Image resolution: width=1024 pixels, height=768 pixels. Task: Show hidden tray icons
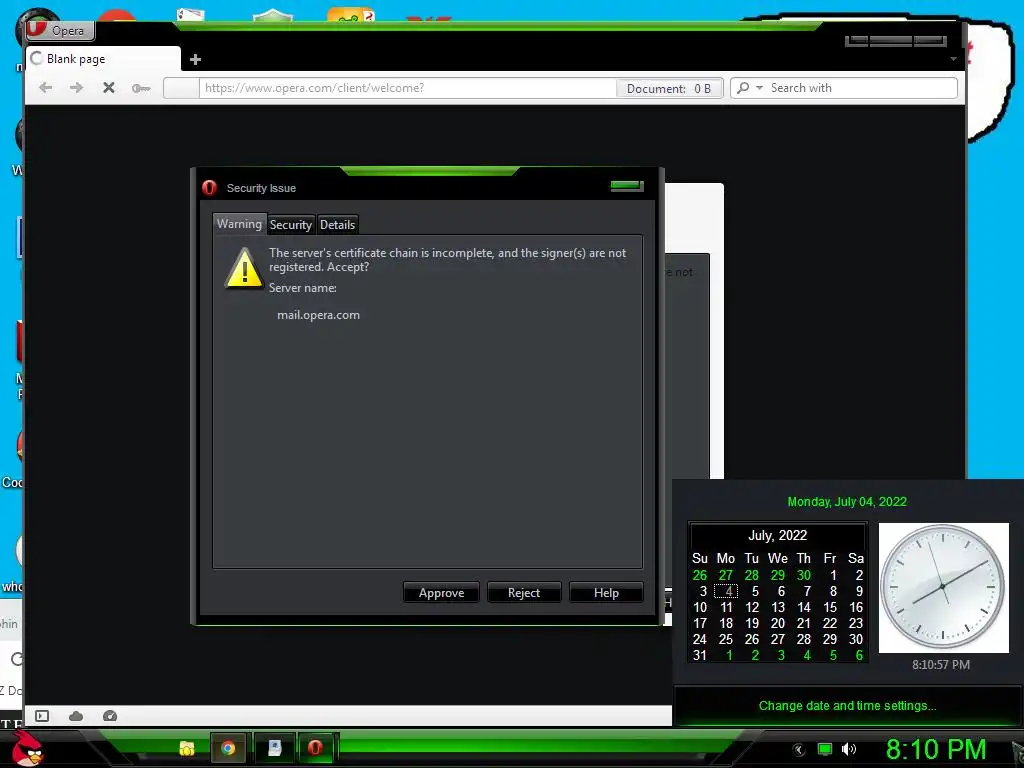pos(799,750)
